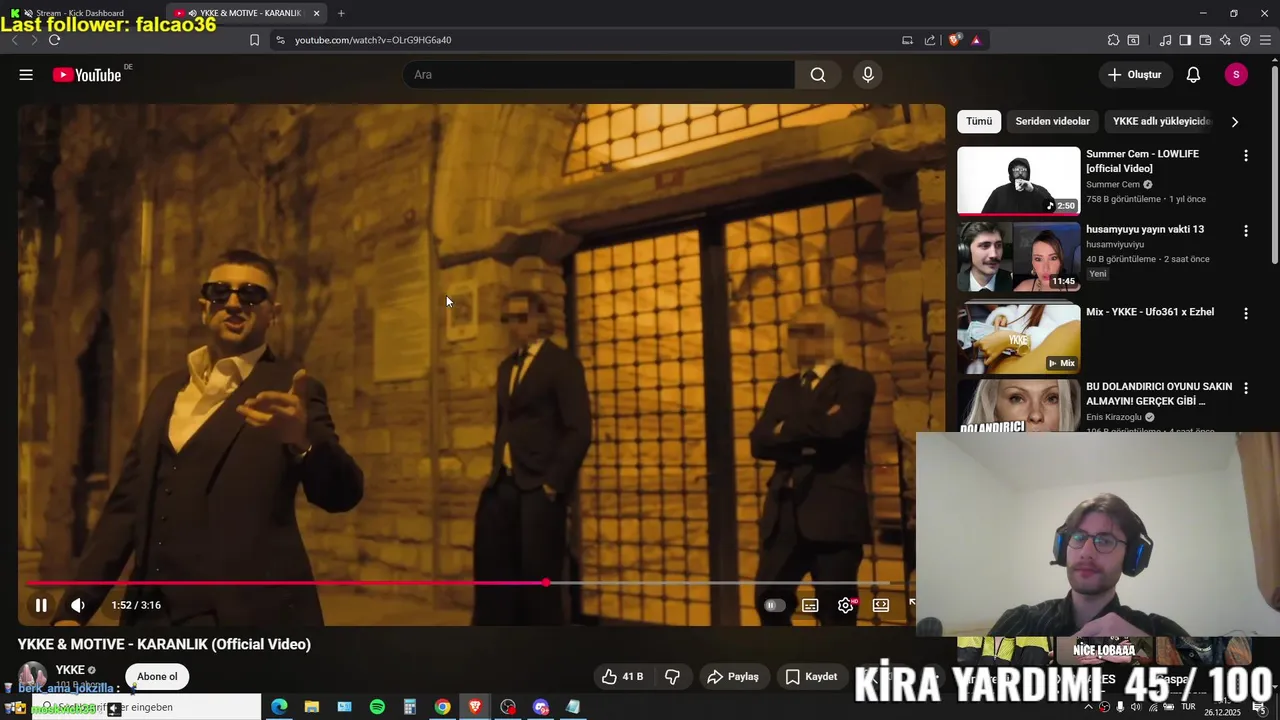Screen dimensions: 1280x720
Task: Open the husamyuyuviyu channel name
Action: coord(1115,244)
